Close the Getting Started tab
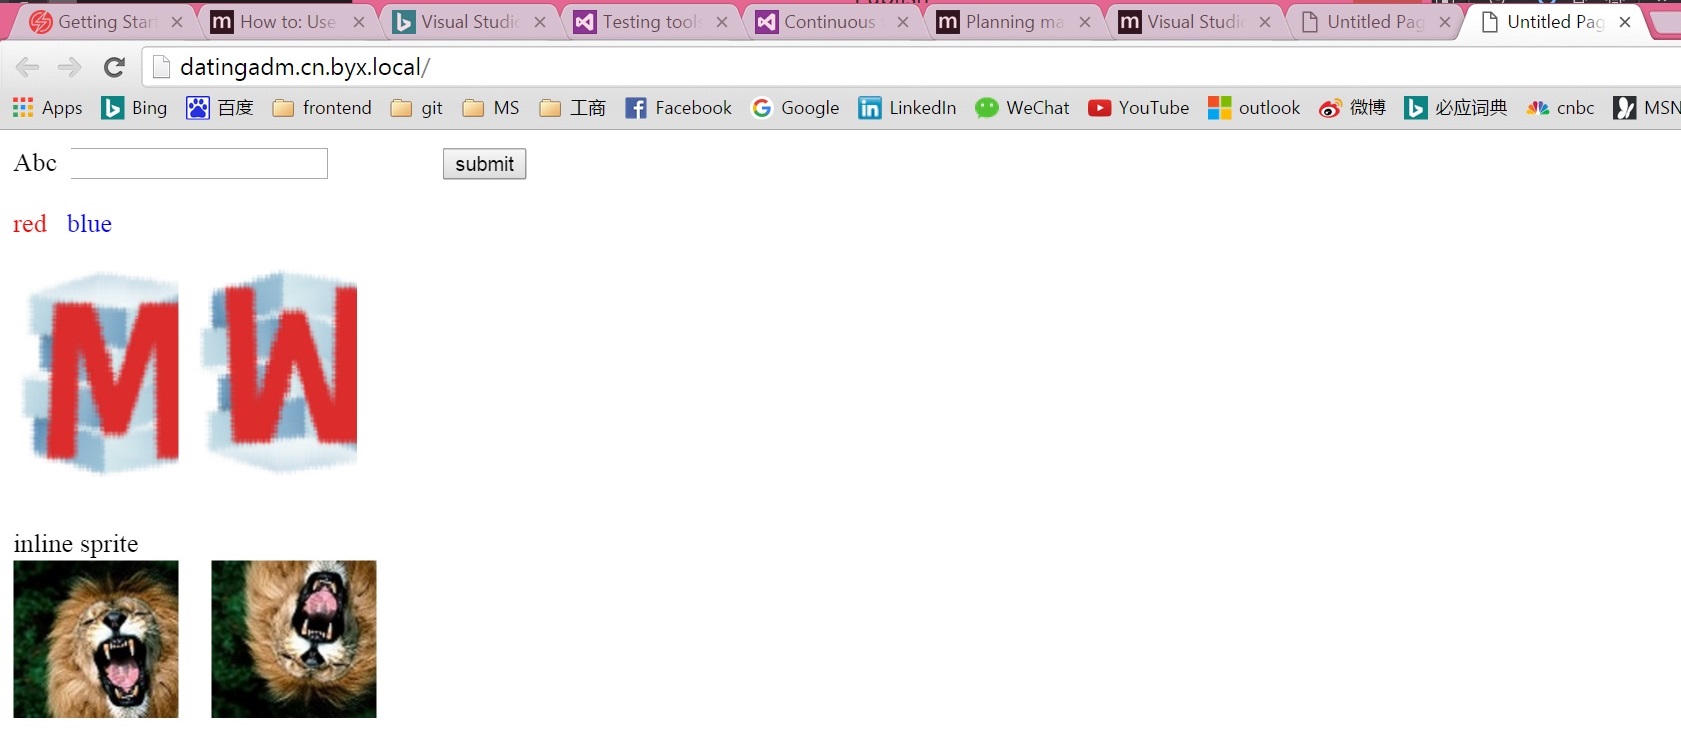The image size is (1681, 737). click(177, 22)
